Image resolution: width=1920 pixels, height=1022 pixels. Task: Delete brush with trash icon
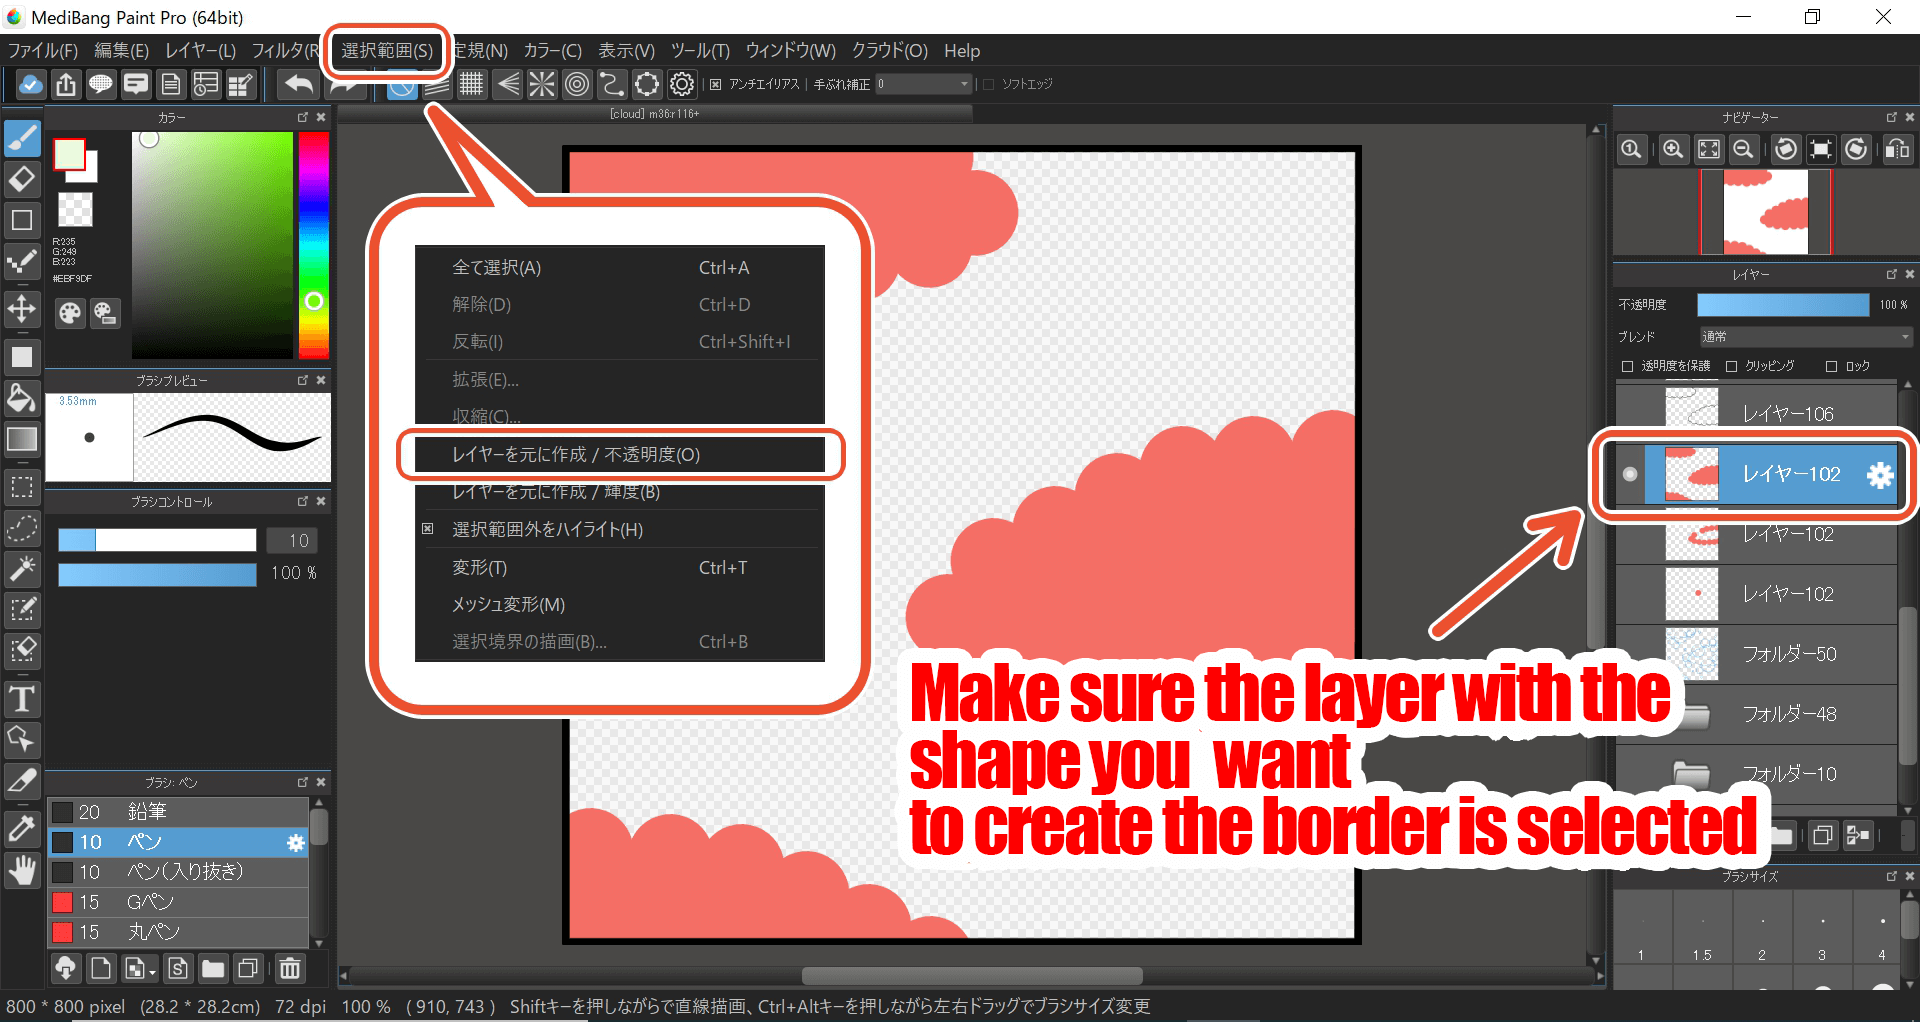tap(290, 968)
